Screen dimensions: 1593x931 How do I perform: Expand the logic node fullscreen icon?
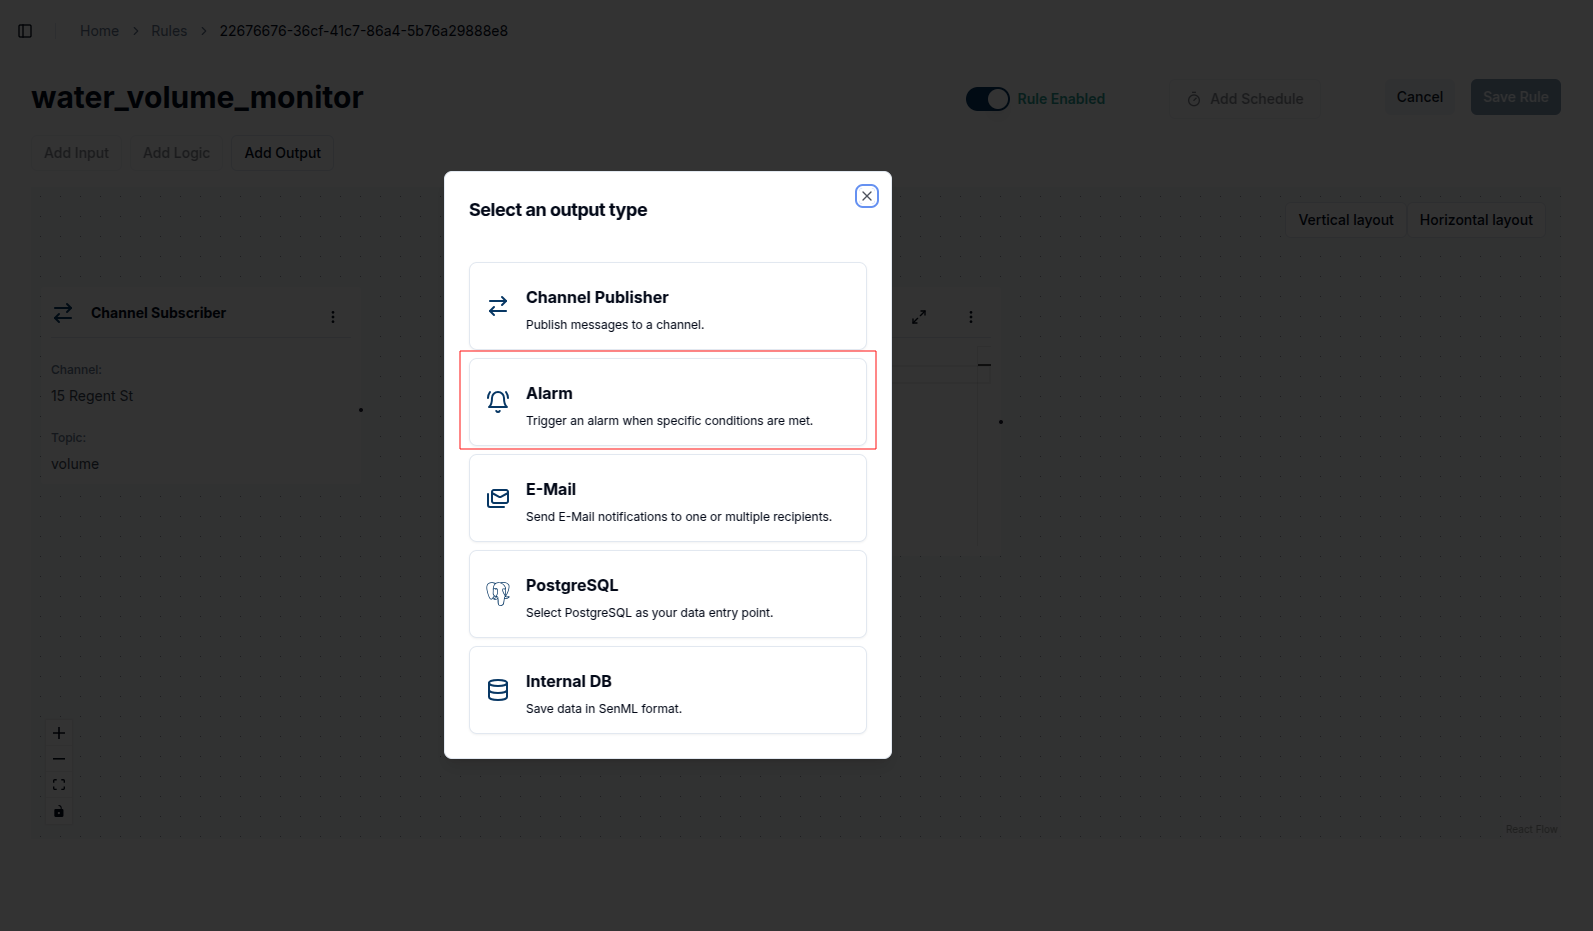click(x=919, y=317)
